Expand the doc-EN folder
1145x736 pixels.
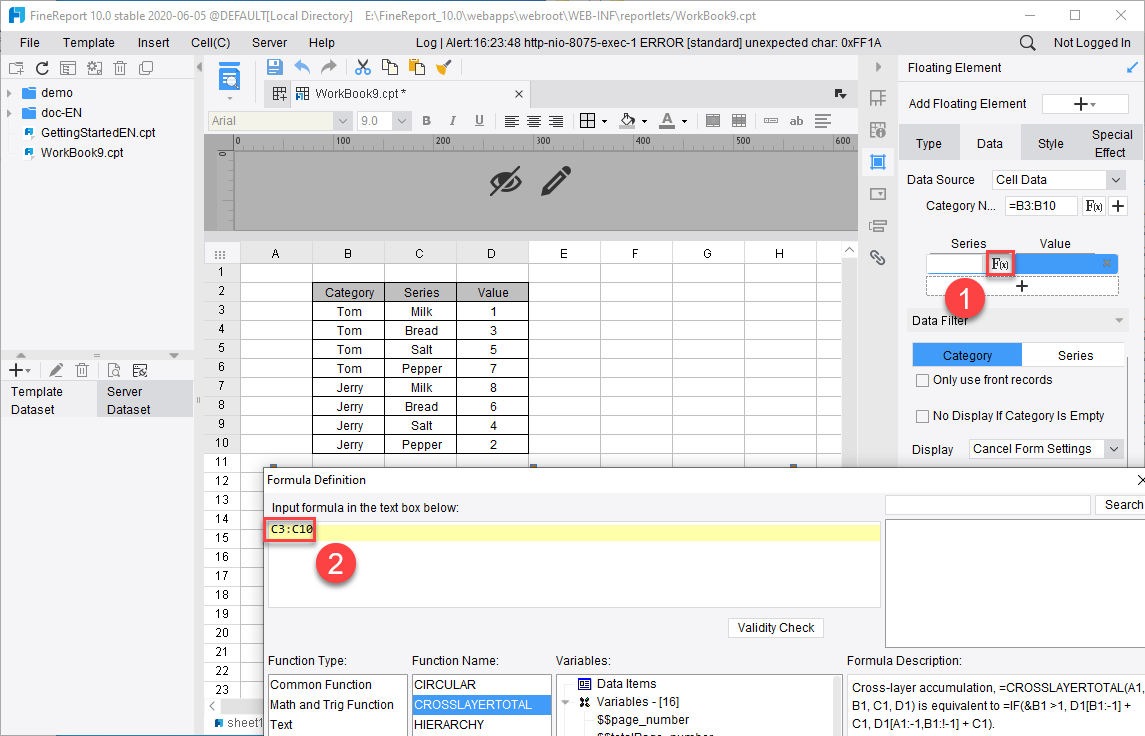point(9,113)
